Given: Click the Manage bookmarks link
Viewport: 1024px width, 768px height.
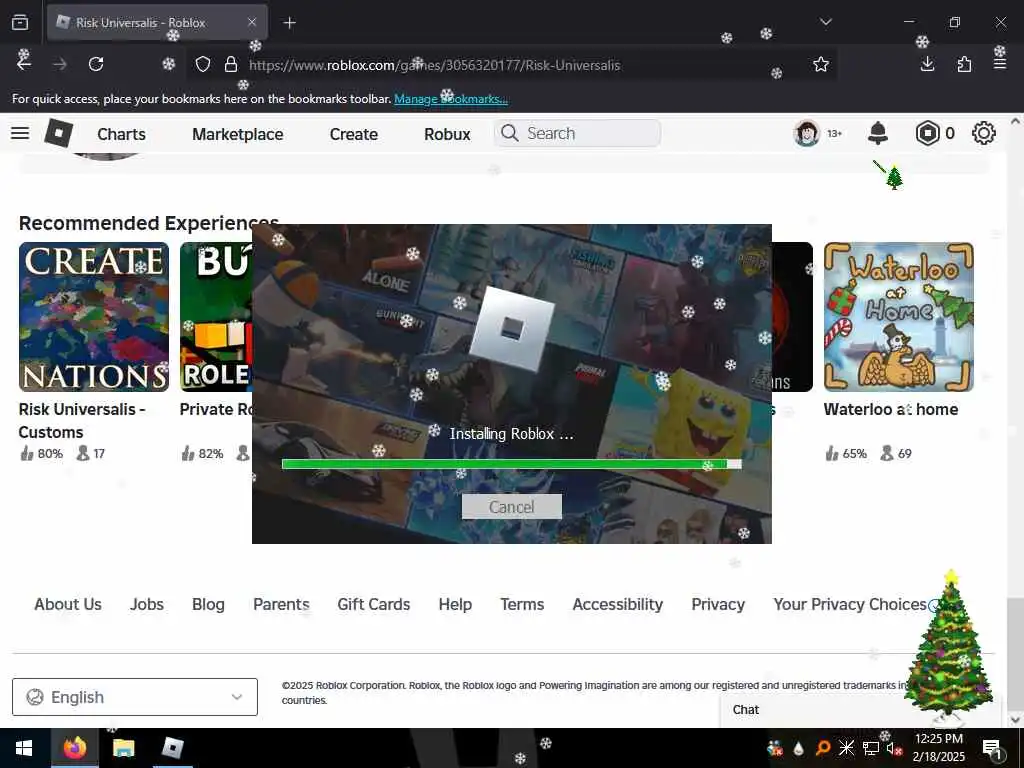Looking at the screenshot, I should pyautogui.click(x=451, y=99).
